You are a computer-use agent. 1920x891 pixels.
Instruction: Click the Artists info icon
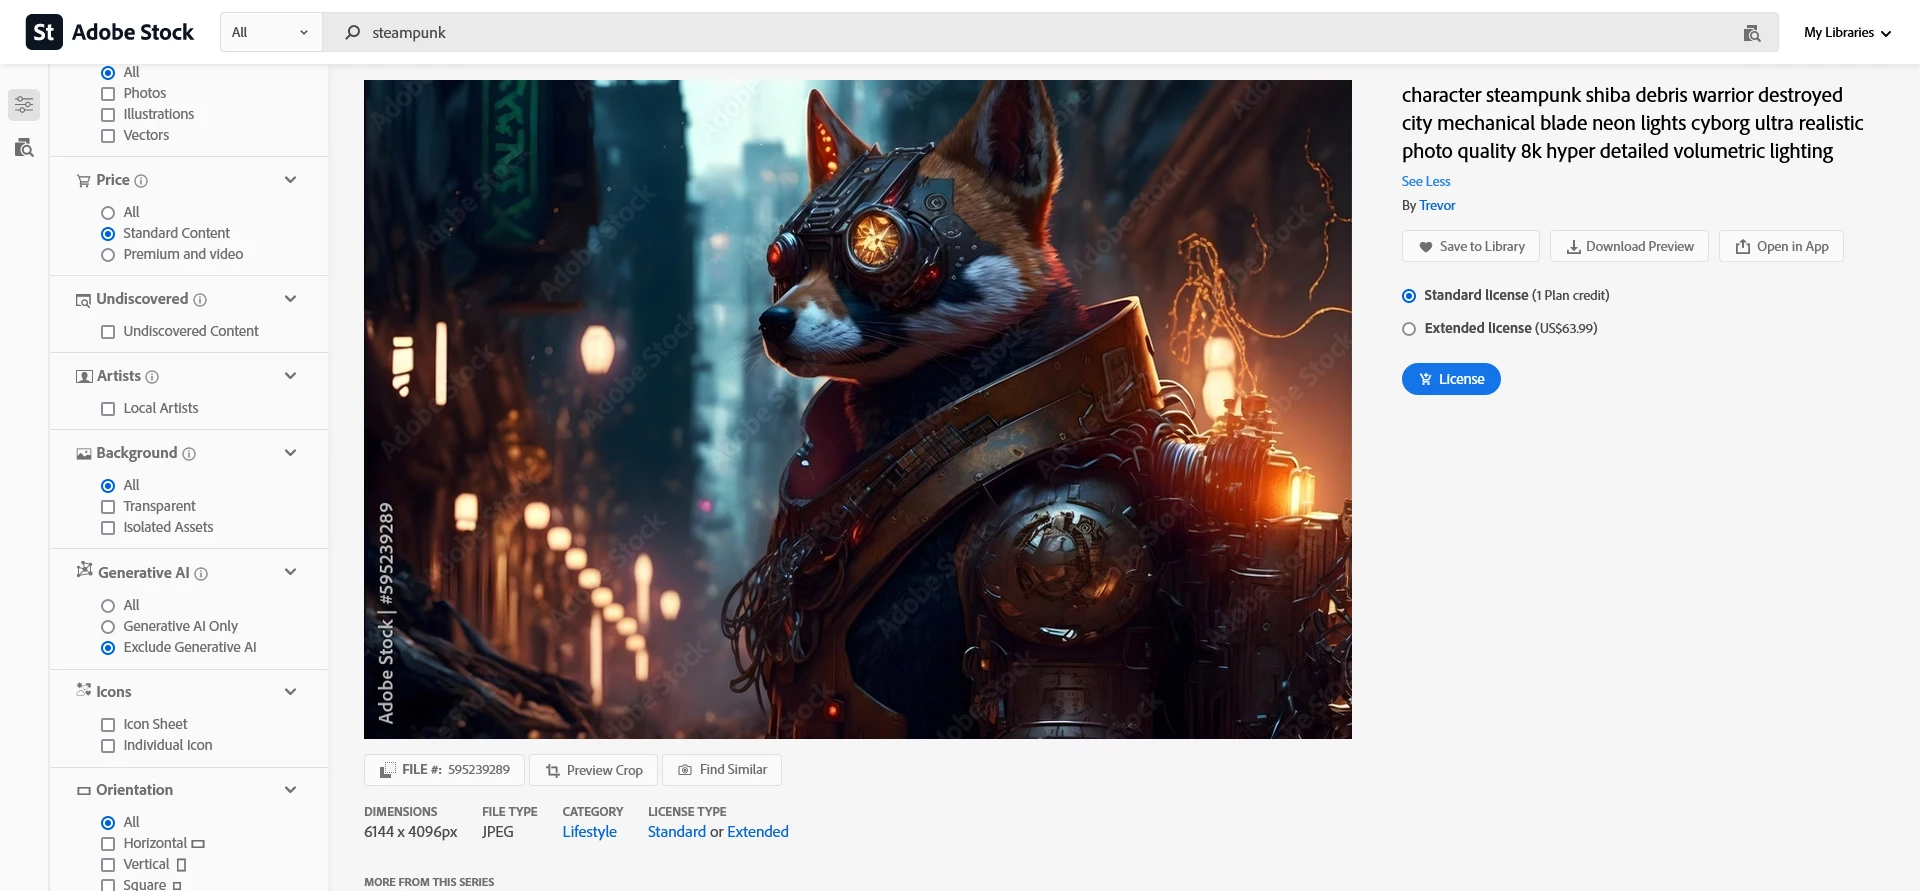tap(152, 377)
